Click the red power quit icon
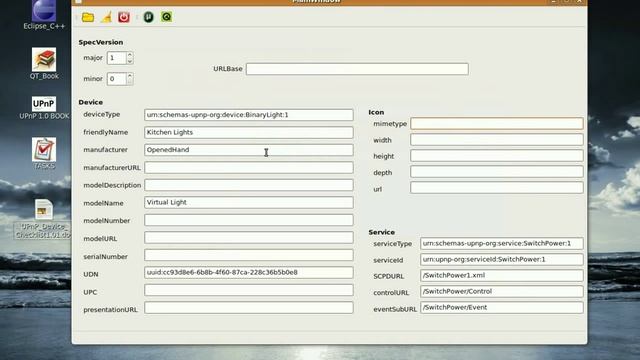This screenshot has width=640, height=360. tap(124, 17)
